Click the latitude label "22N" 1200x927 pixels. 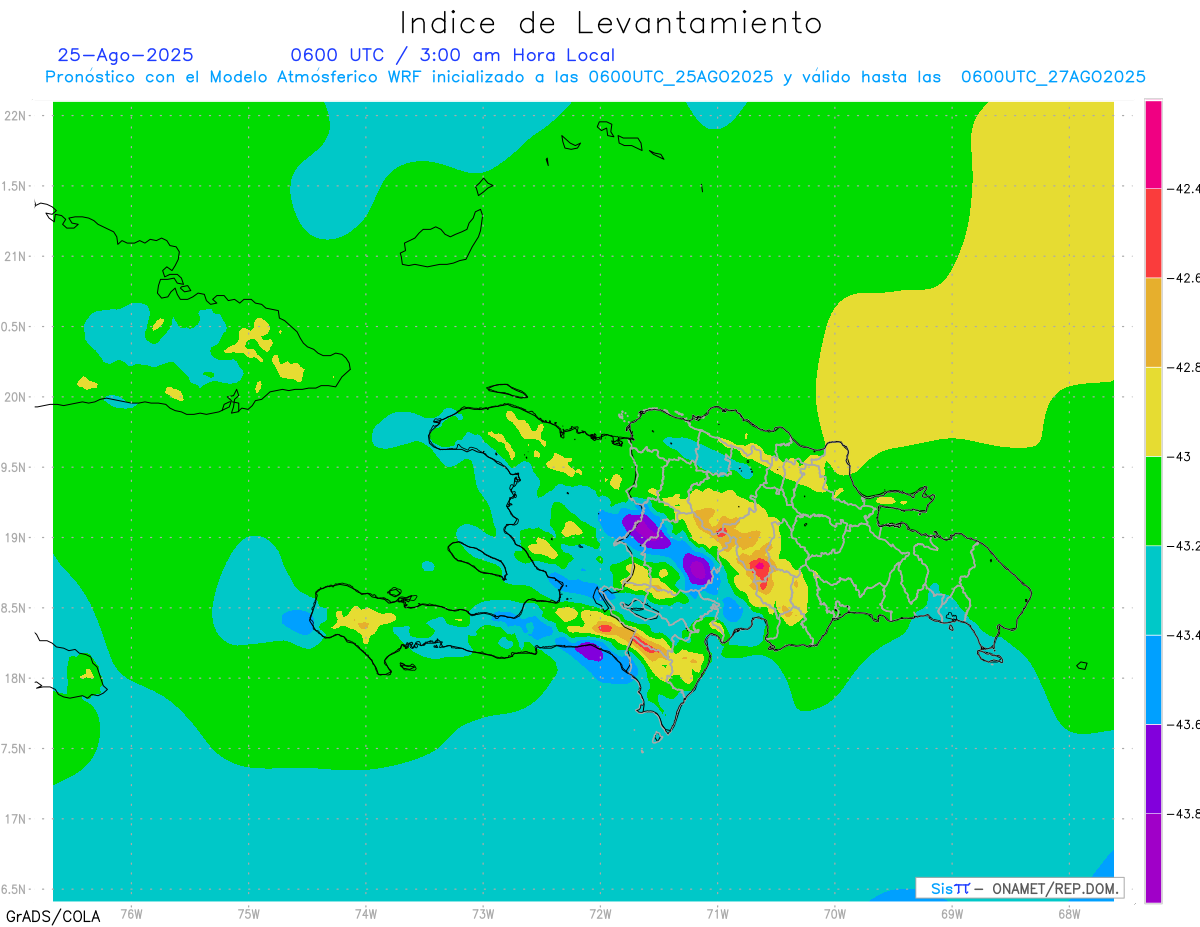click(x=17, y=116)
